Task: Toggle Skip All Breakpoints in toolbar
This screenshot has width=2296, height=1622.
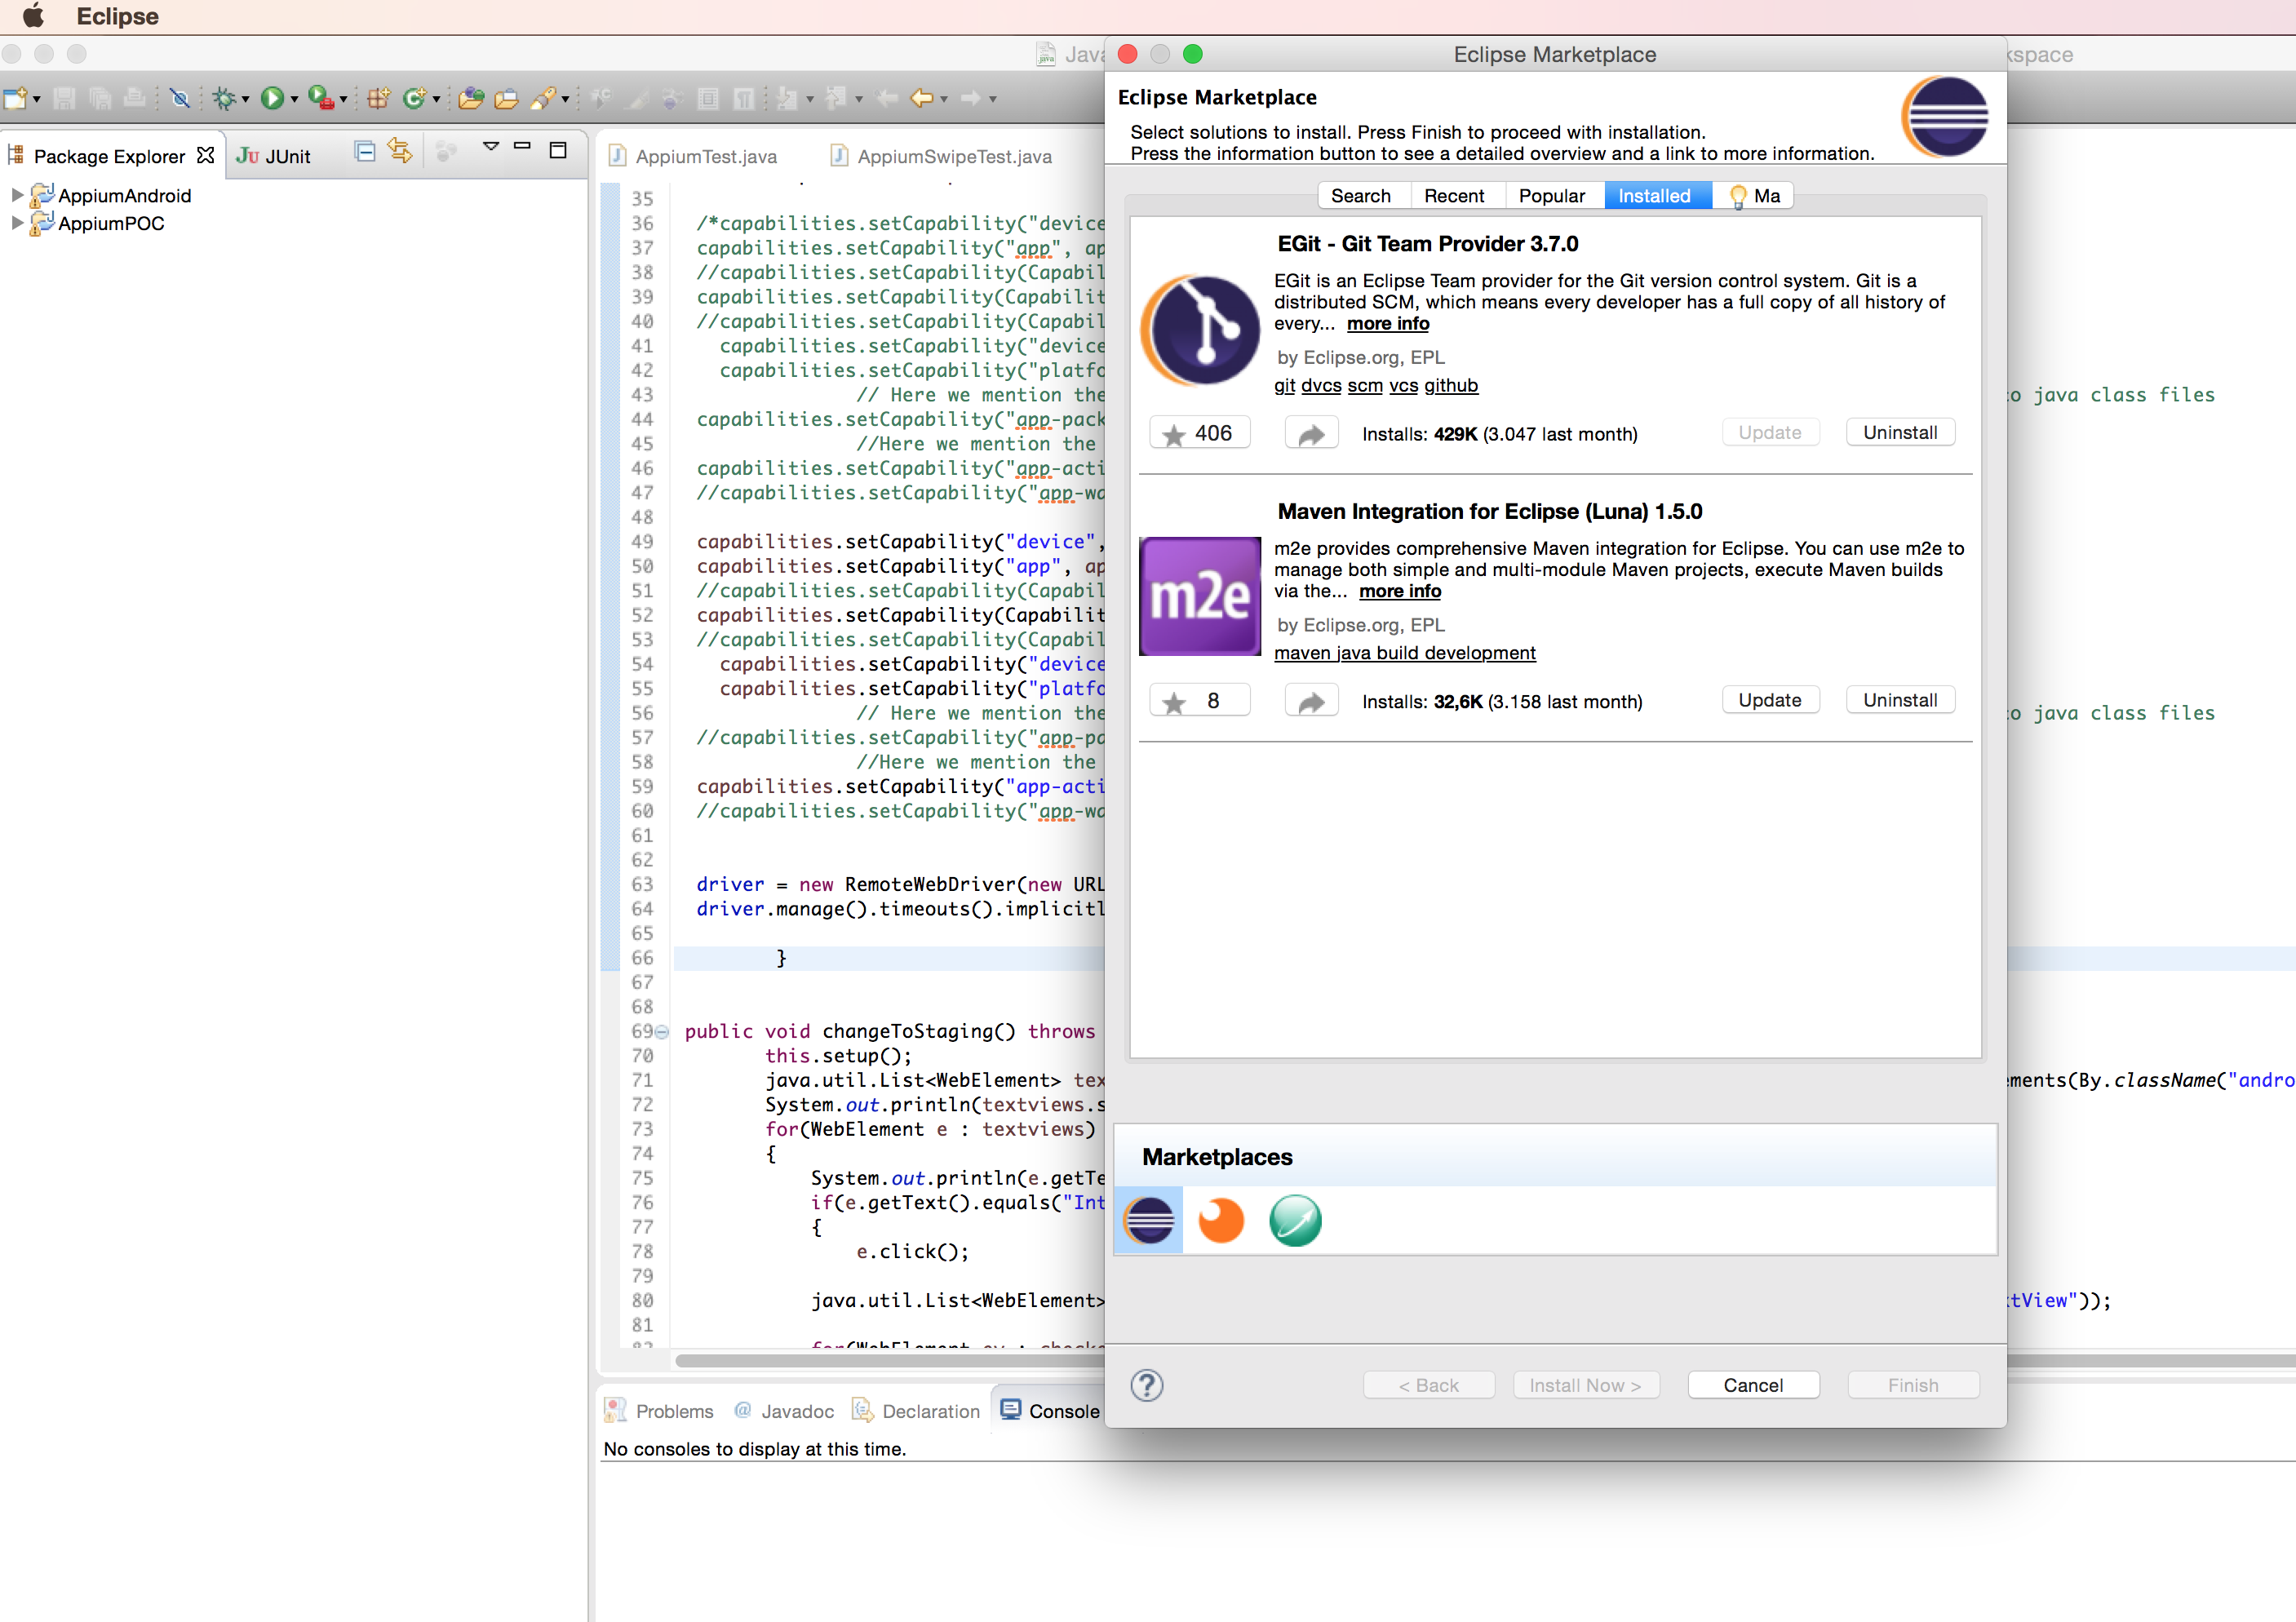Action: [x=180, y=98]
